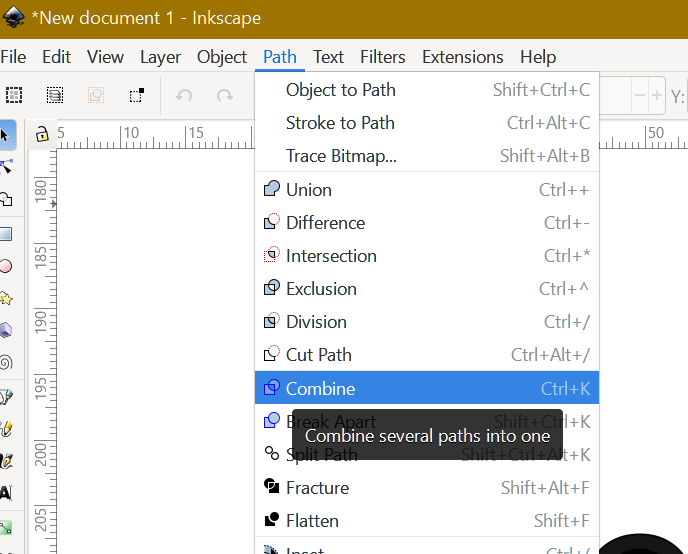Image resolution: width=688 pixels, height=554 pixels.
Task: Select the Rectangle tool
Action: pyautogui.click(x=5, y=233)
